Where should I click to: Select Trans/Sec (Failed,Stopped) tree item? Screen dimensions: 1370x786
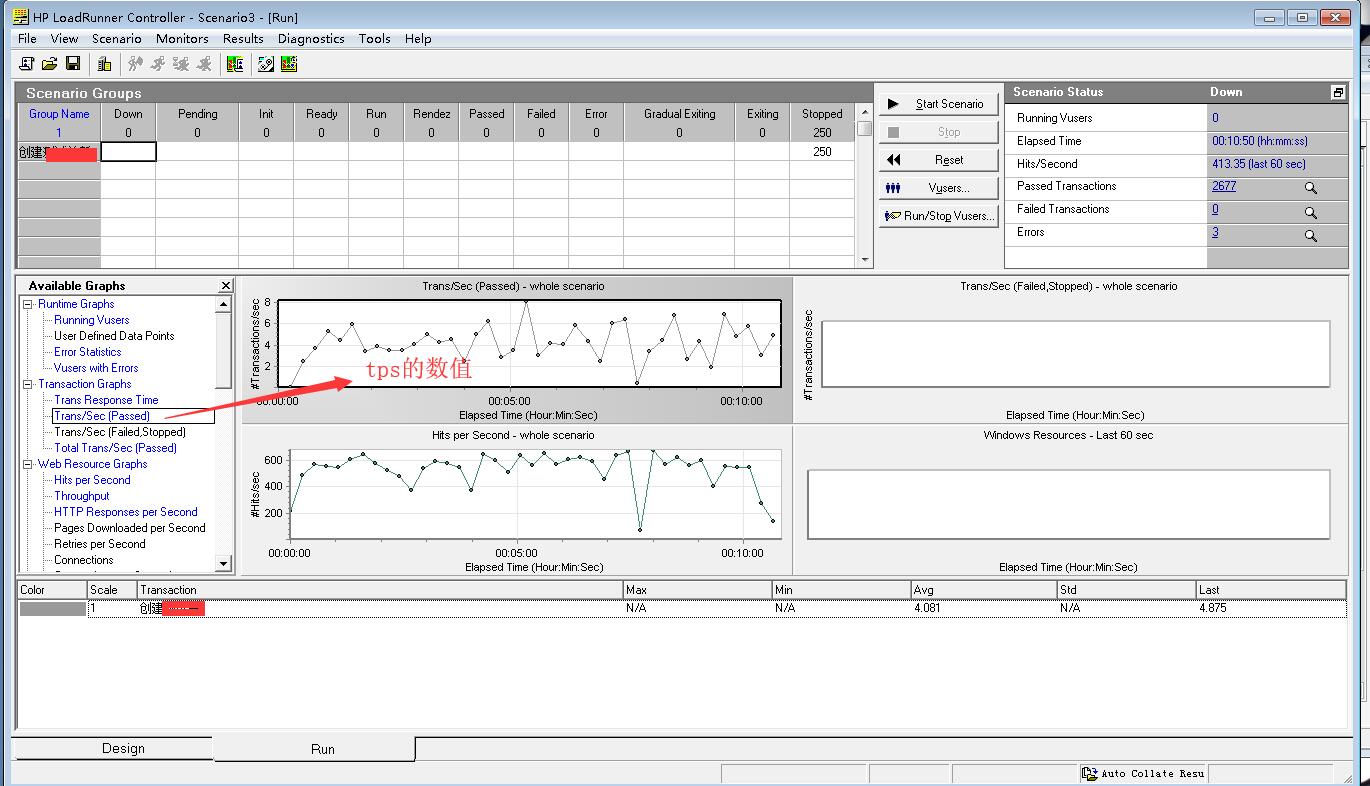tap(120, 432)
